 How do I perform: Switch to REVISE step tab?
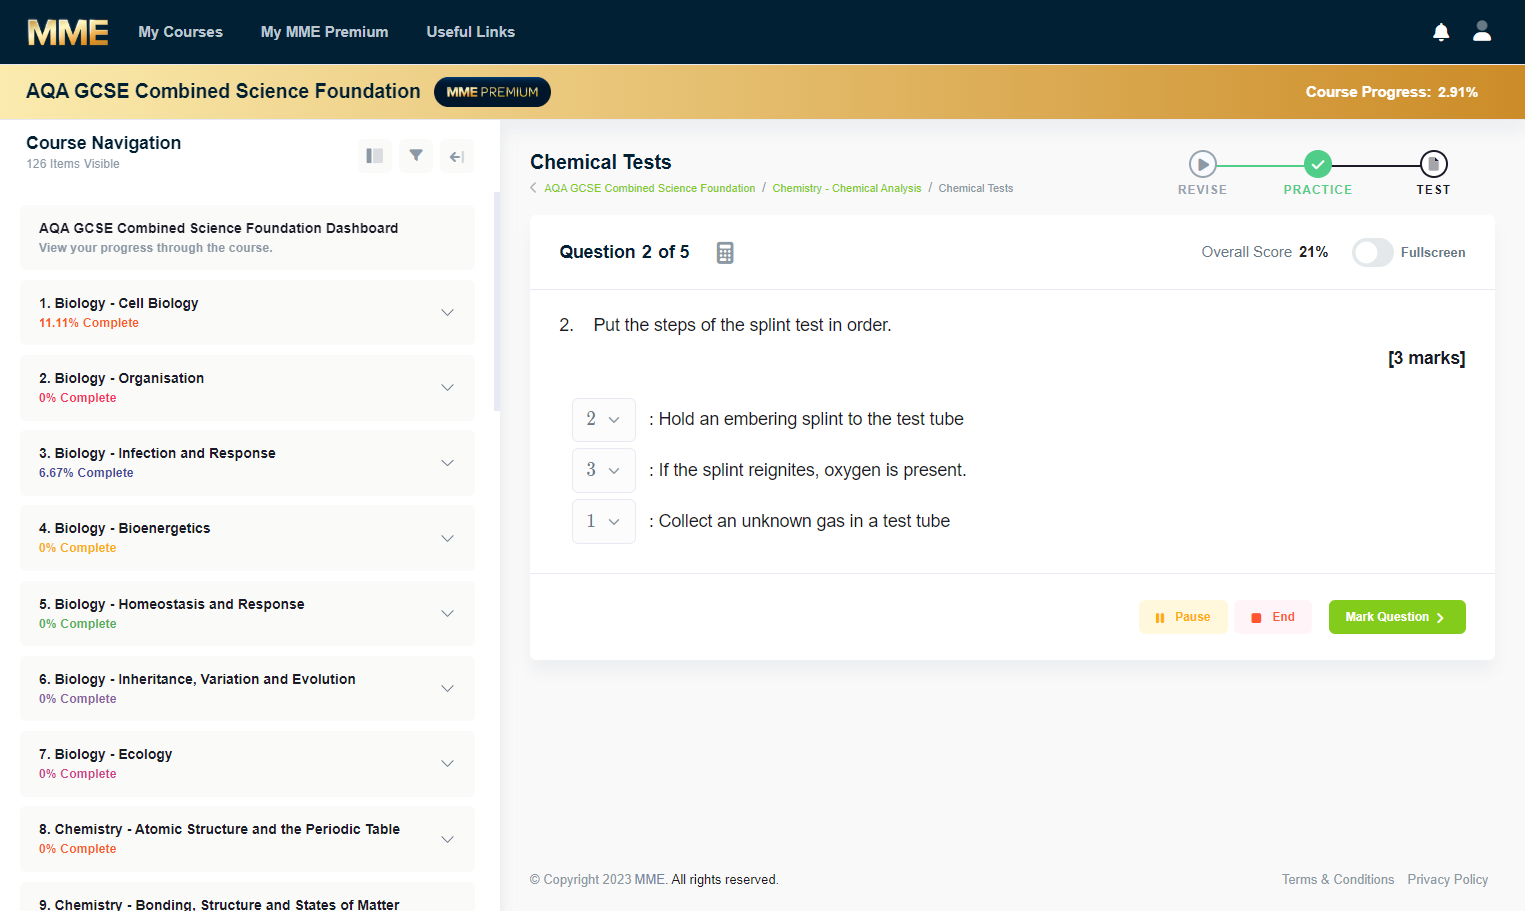[x=1202, y=190]
